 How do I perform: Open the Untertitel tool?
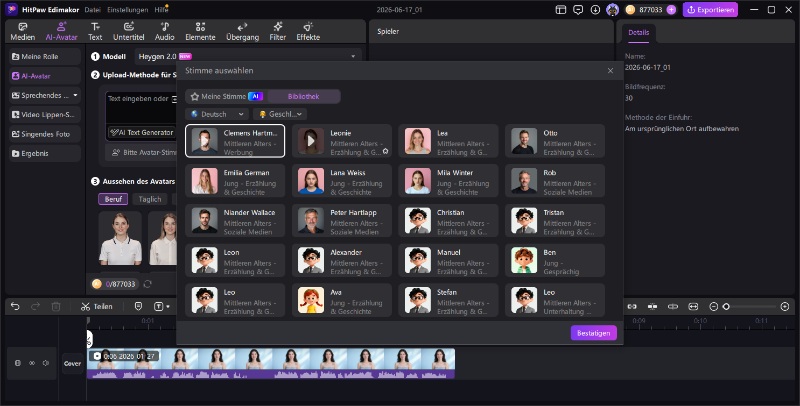tap(129, 32)
